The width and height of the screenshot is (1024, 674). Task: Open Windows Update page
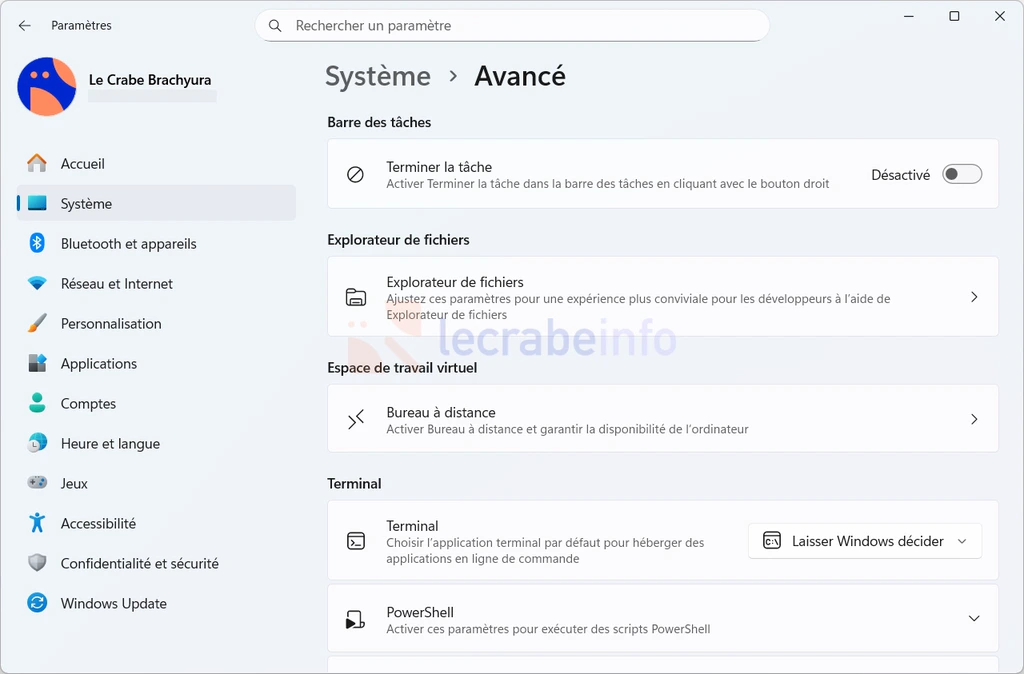pos(156,603)
